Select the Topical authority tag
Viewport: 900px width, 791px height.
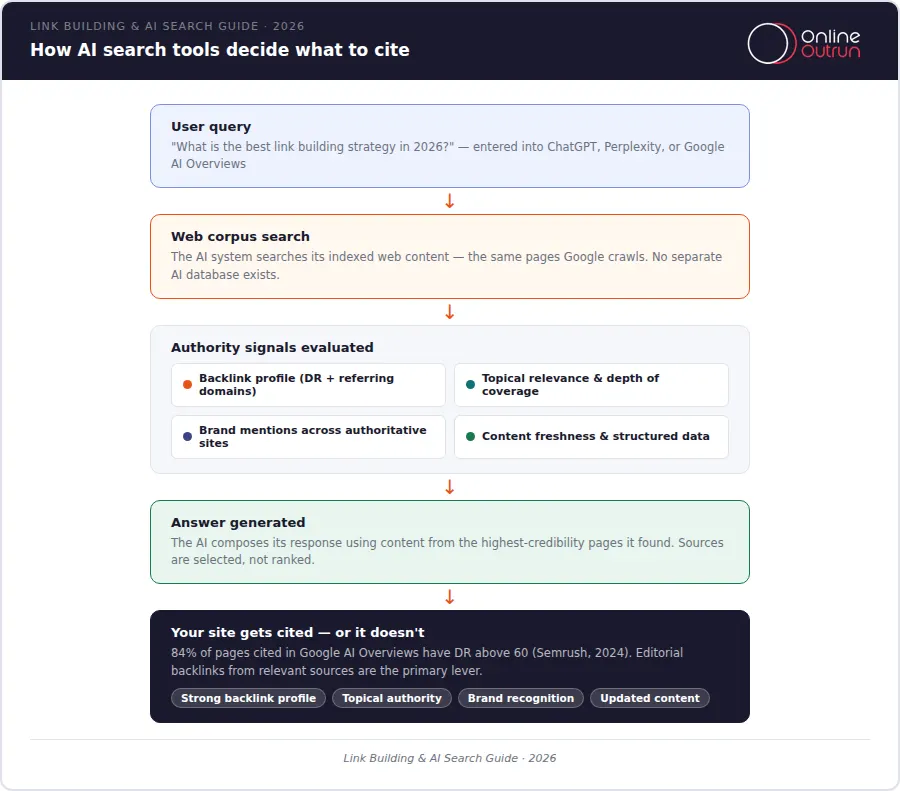click(392, 698)
